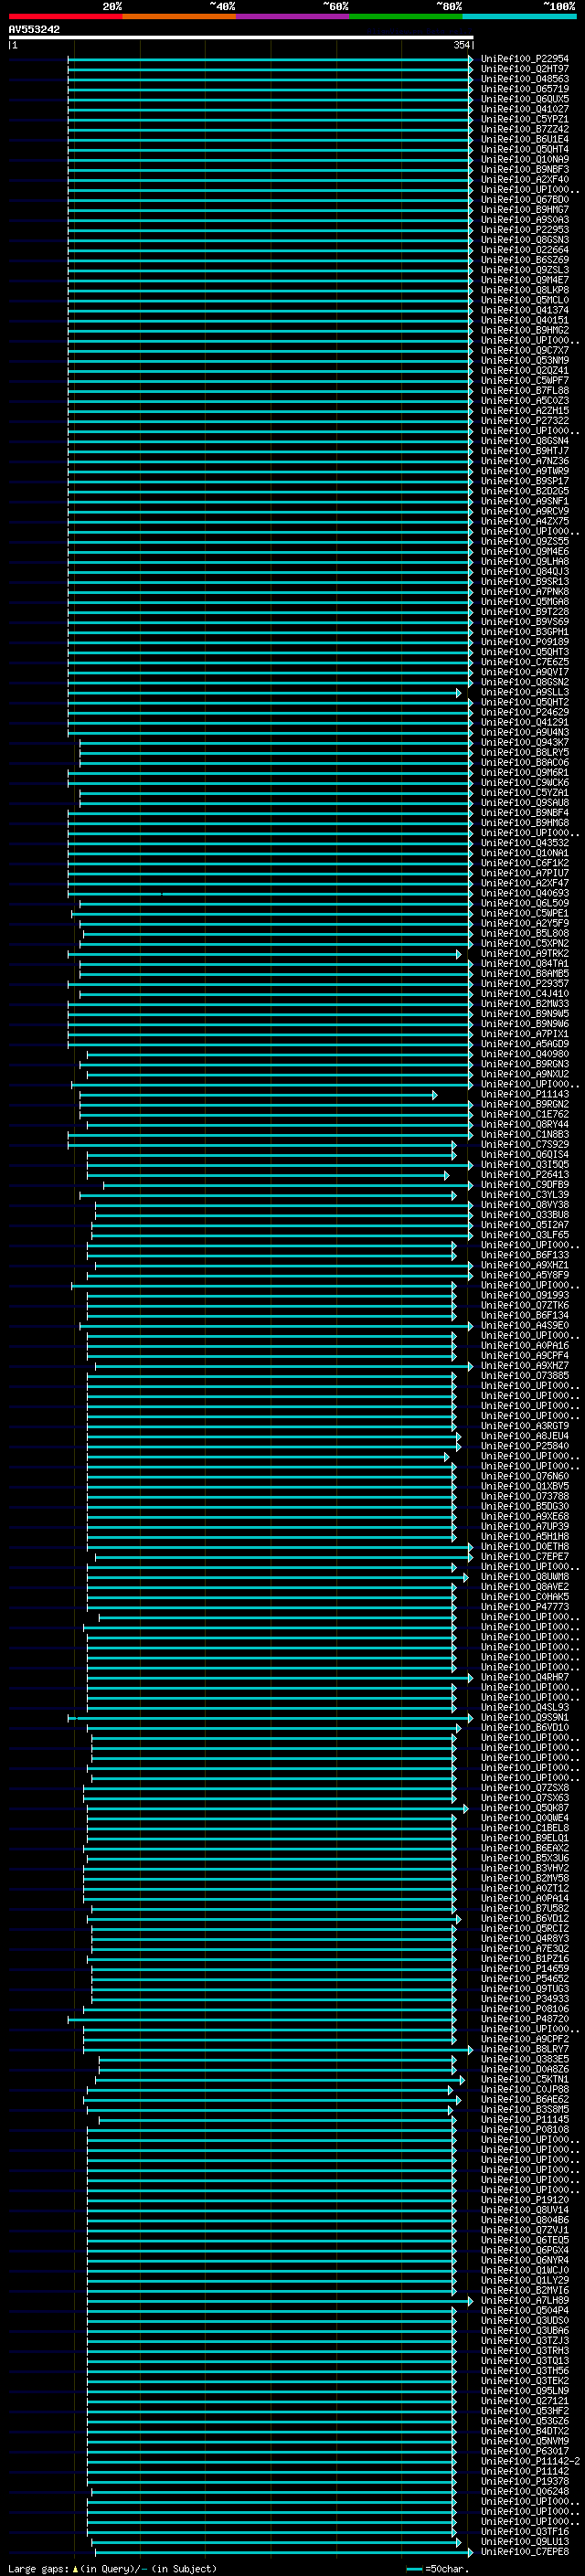Screen dimensions: 585x2576
Task: Open hit UniRef100_O48563
Action: click(524, 79)
